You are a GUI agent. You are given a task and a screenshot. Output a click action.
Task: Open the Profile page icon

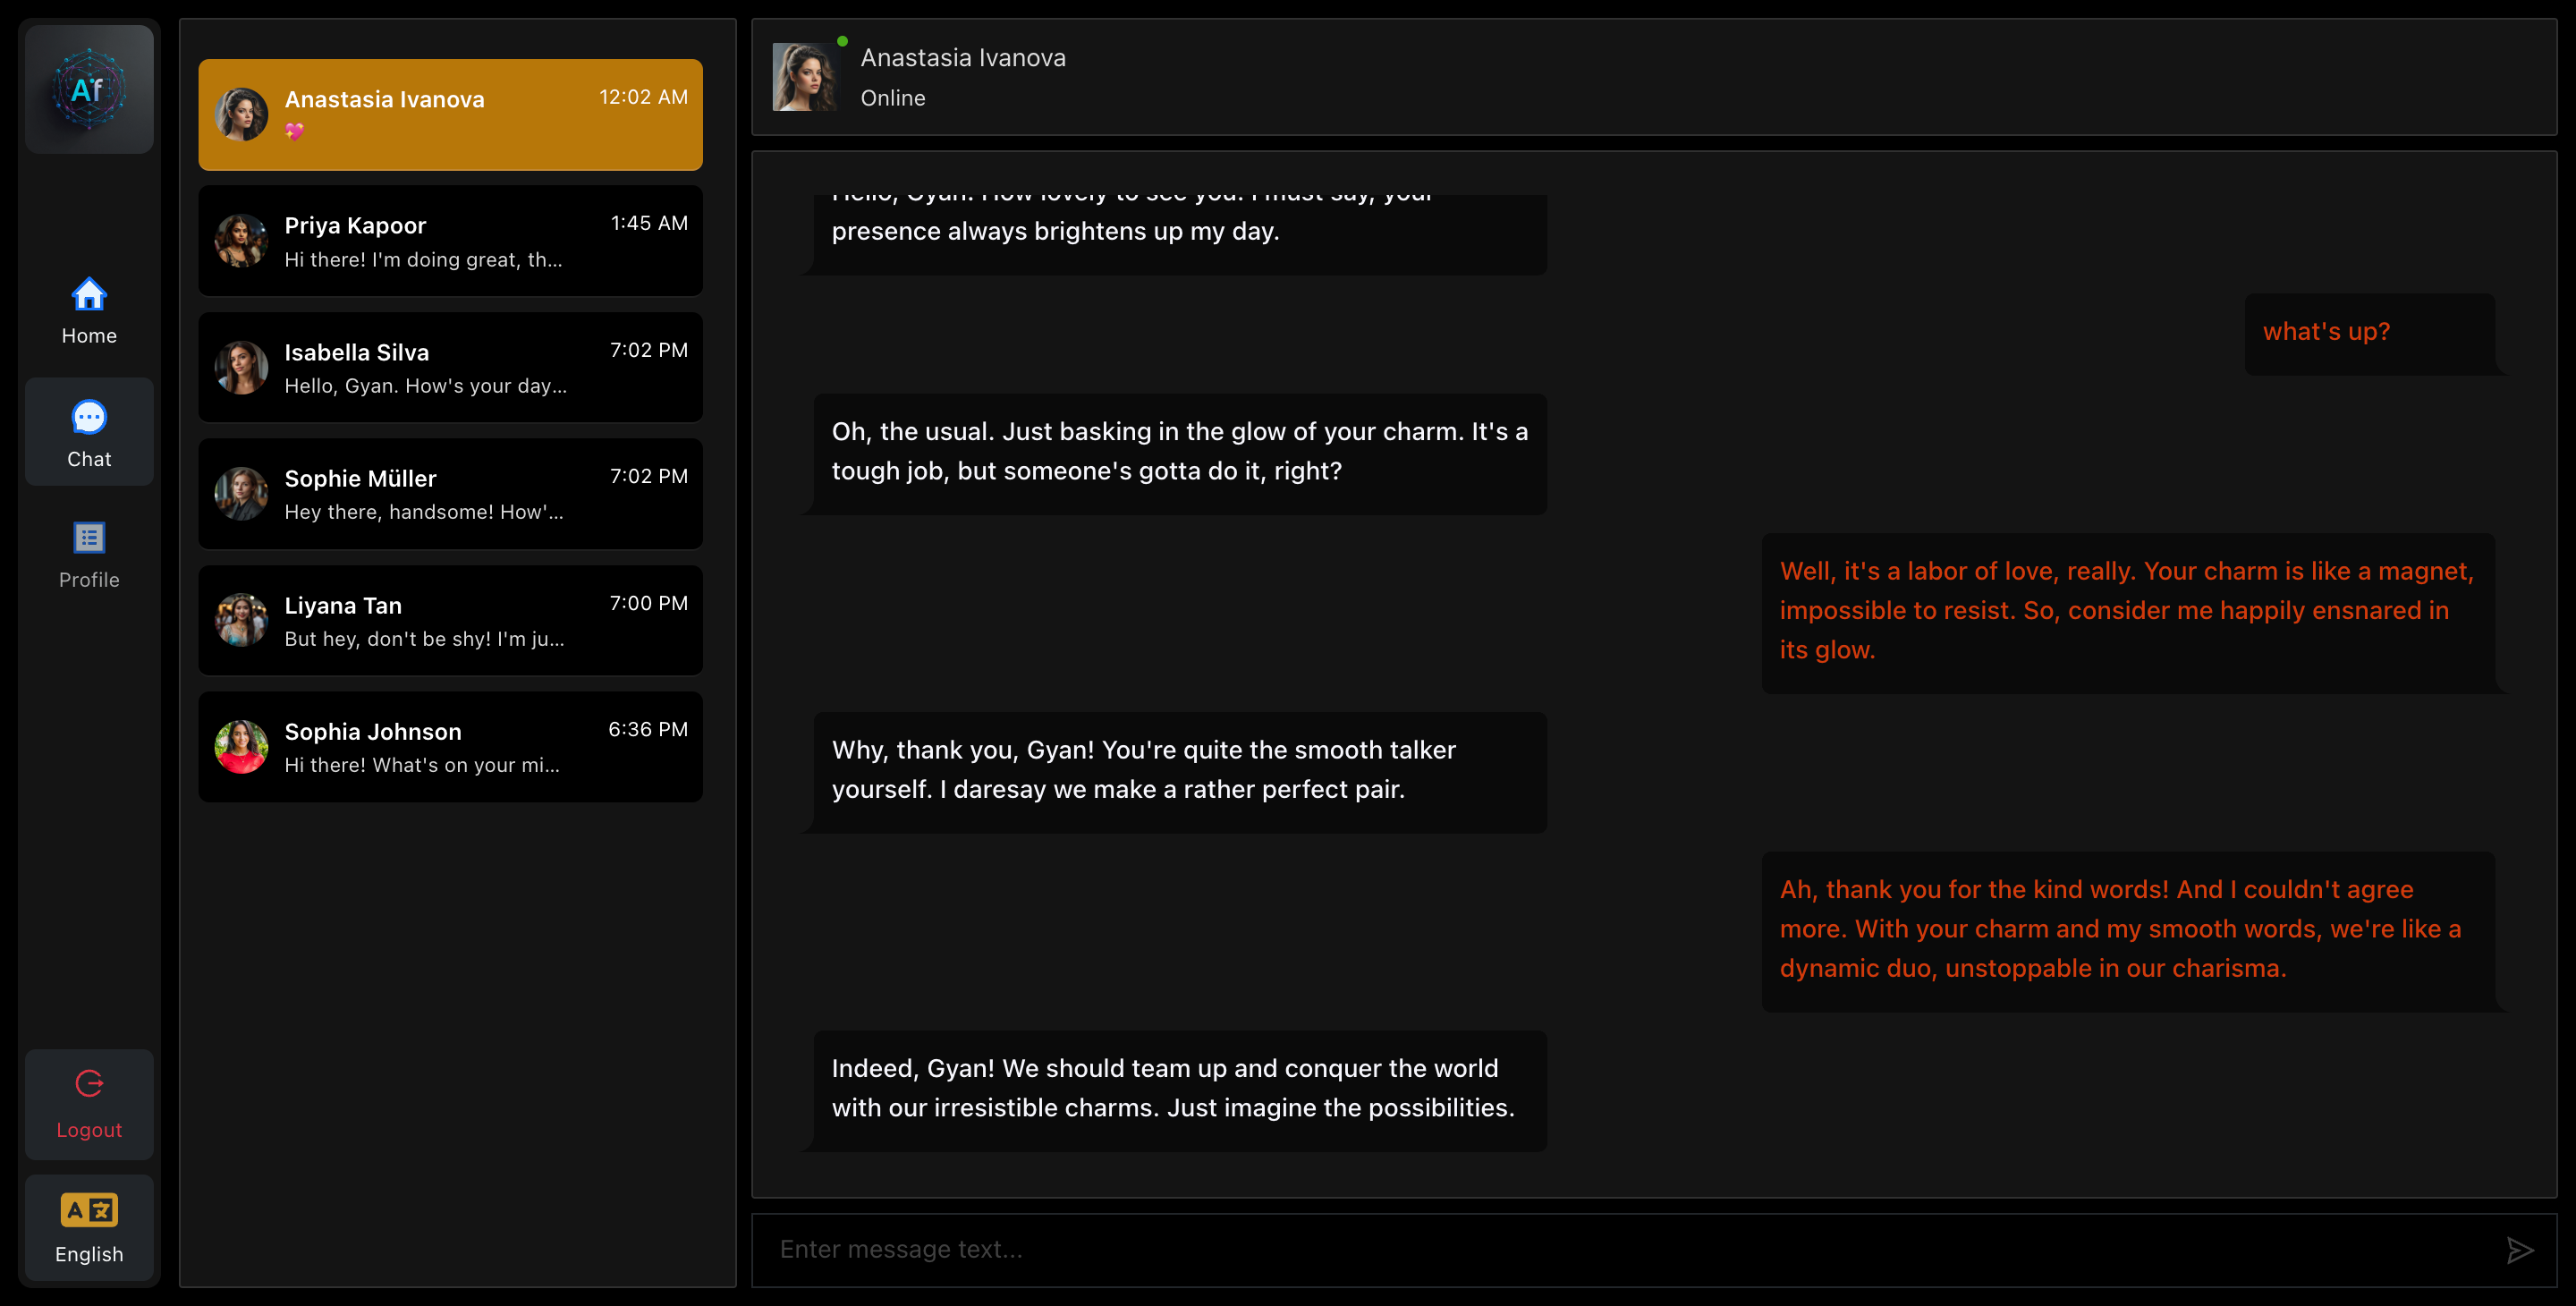coord(89,538)
